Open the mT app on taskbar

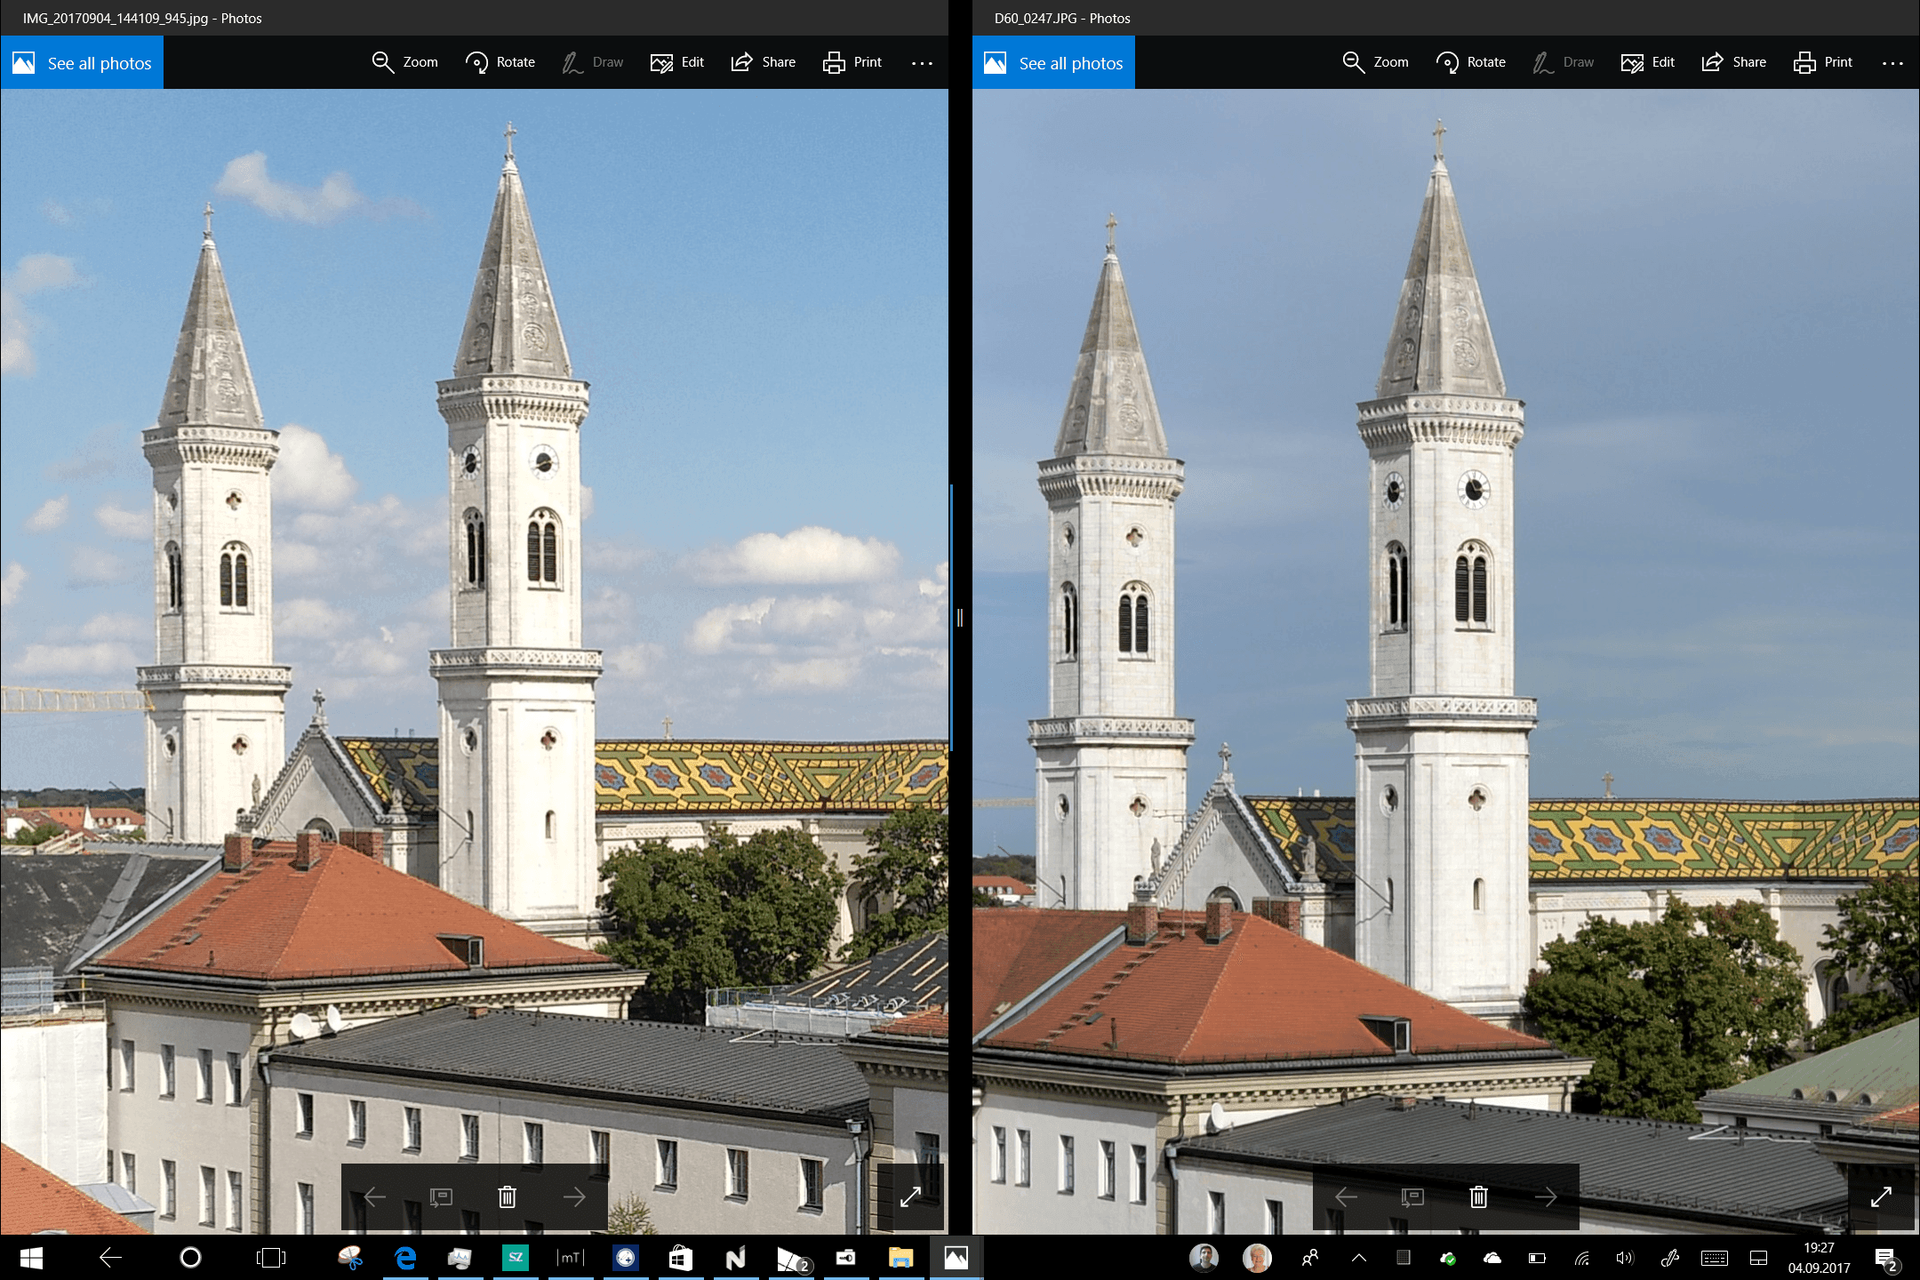570,1258
